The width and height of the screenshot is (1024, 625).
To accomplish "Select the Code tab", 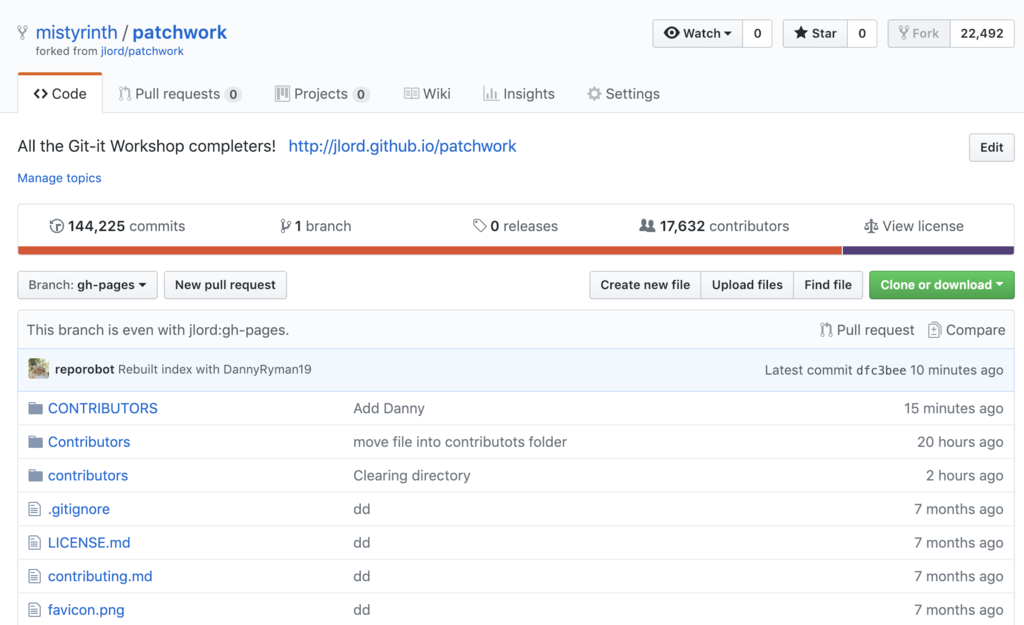I will pyautogui.click(x=60, y=93).
